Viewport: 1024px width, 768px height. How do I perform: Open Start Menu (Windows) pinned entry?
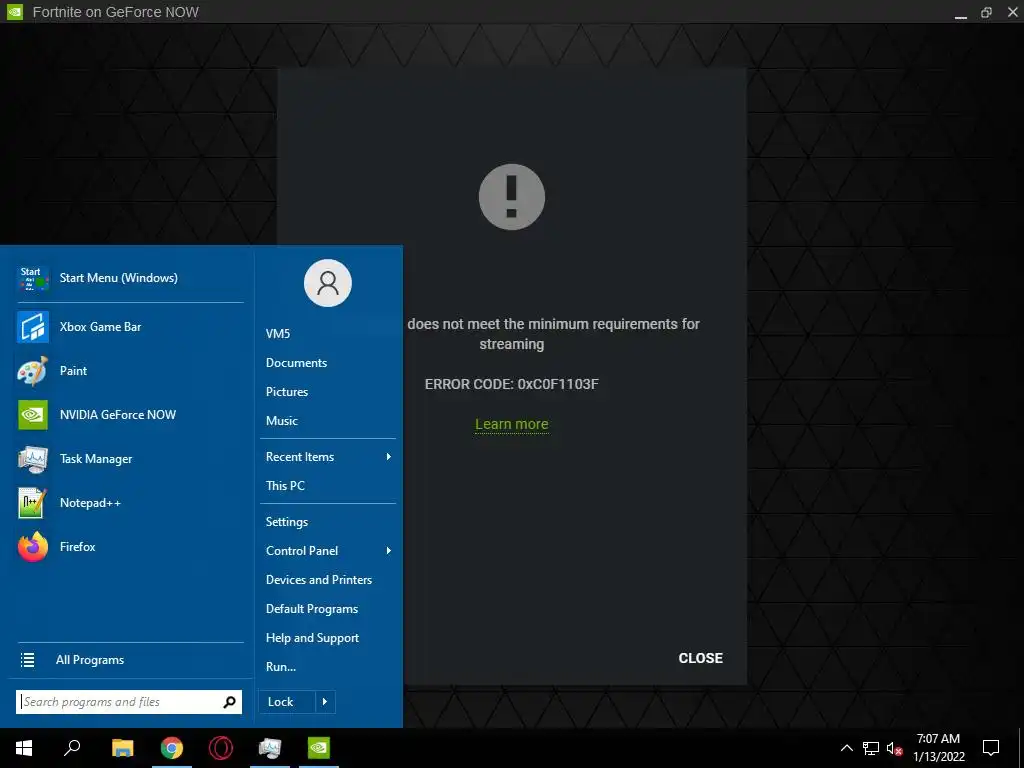(130, 278)
